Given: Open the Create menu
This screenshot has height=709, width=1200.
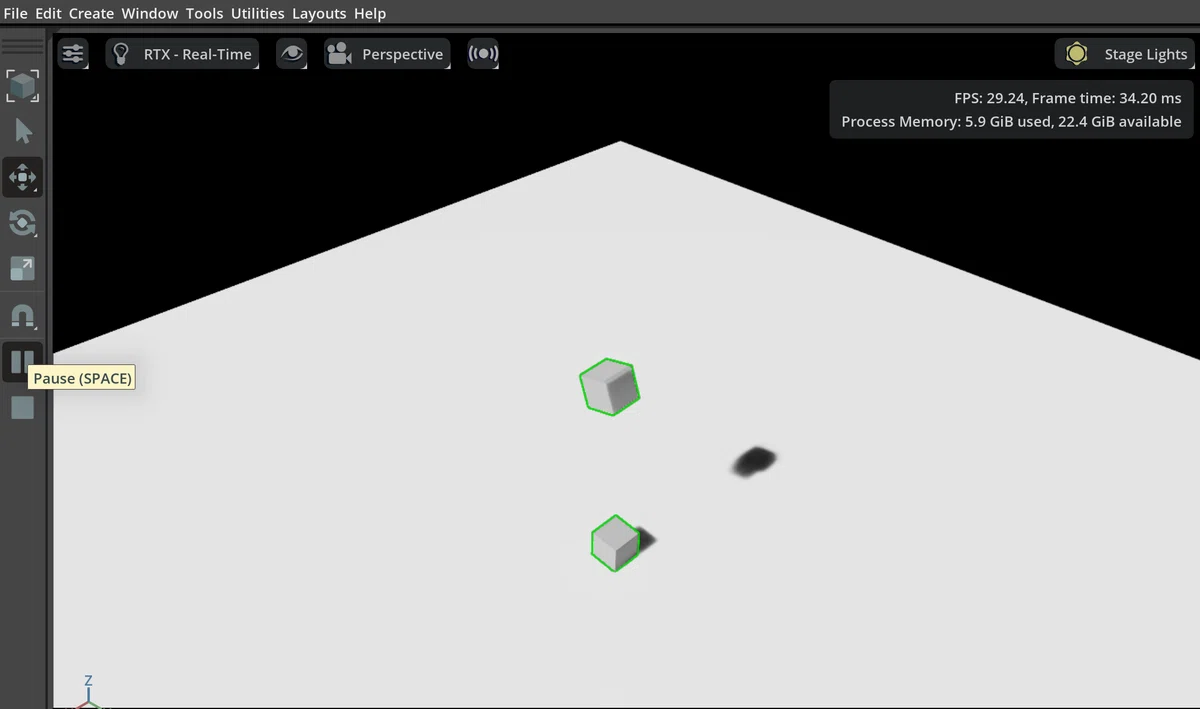Looking at the screenshot, I should (91, 14).
